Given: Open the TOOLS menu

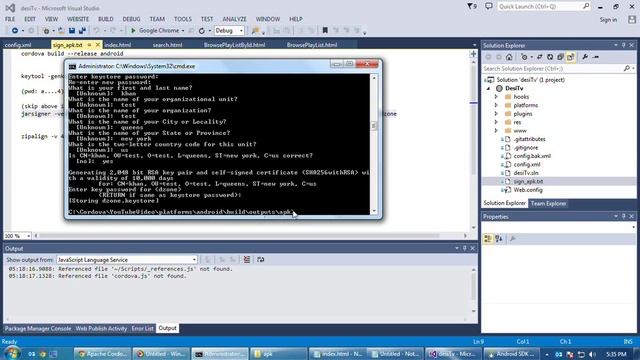Looking at the screenshot, I should coord(182,19).
